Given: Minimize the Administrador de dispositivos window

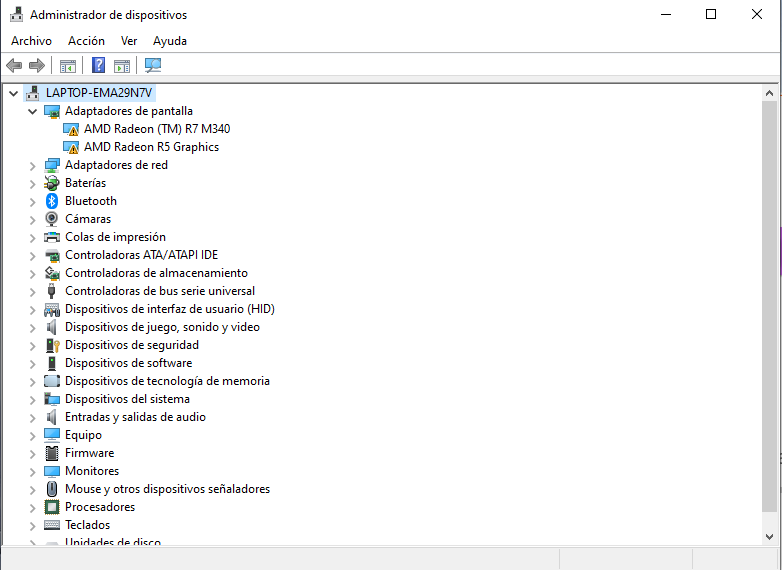Looking at the screenshot, I should 666,14.
